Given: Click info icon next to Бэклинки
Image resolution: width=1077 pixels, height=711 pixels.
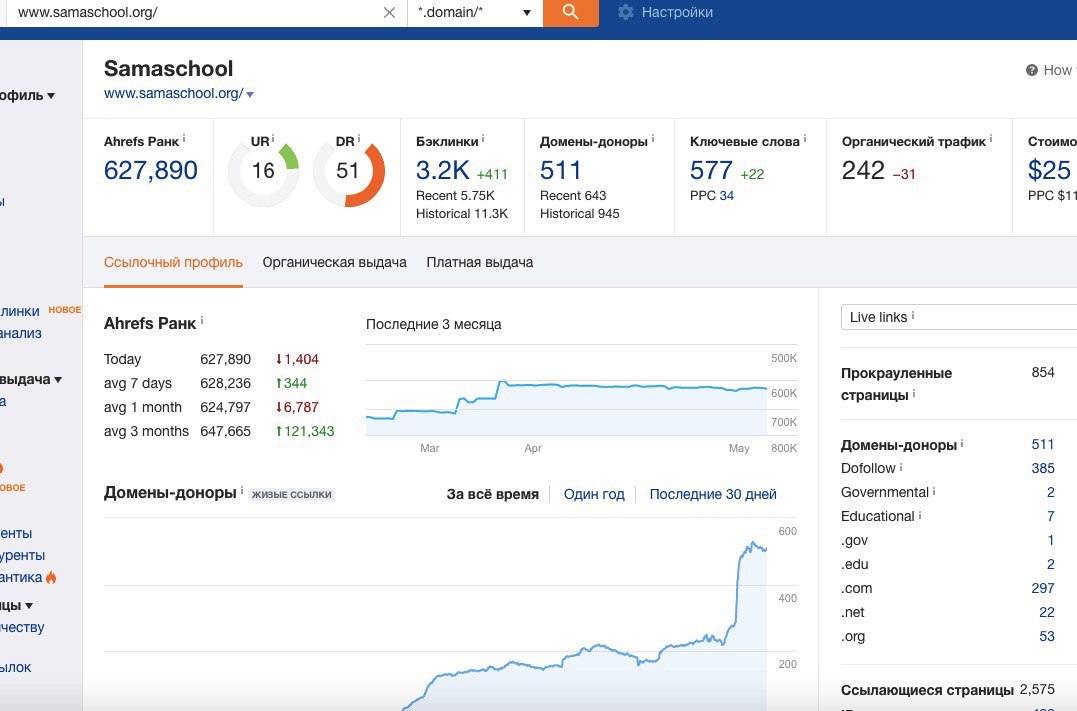Looking at the screenshot, I should pyautogui.click(x=483, y=139).
